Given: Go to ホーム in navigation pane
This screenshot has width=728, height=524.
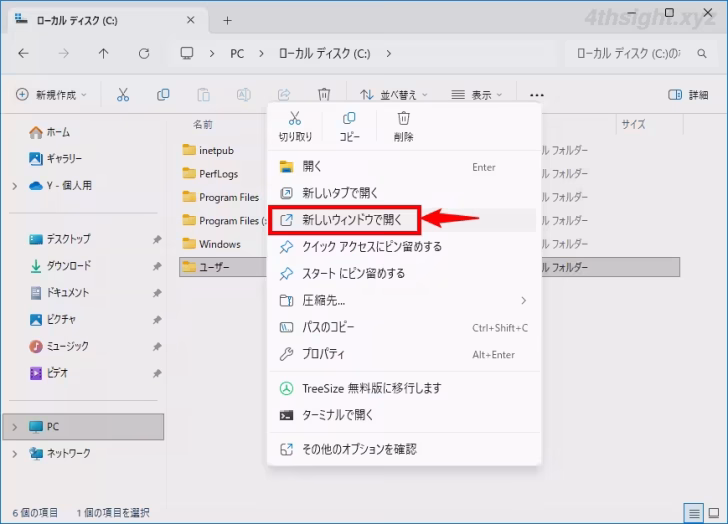Looking at the screenshot, I should click(x=49, y=133).
